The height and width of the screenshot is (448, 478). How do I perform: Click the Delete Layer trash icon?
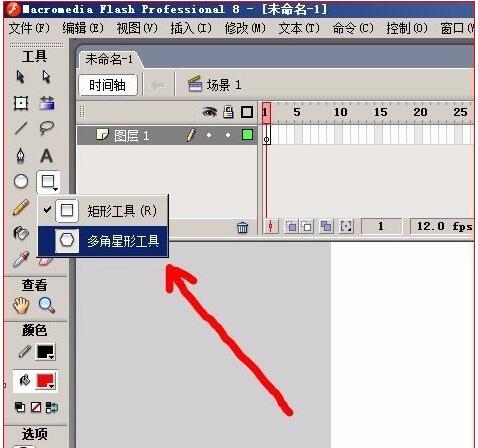tap(242, 228)
